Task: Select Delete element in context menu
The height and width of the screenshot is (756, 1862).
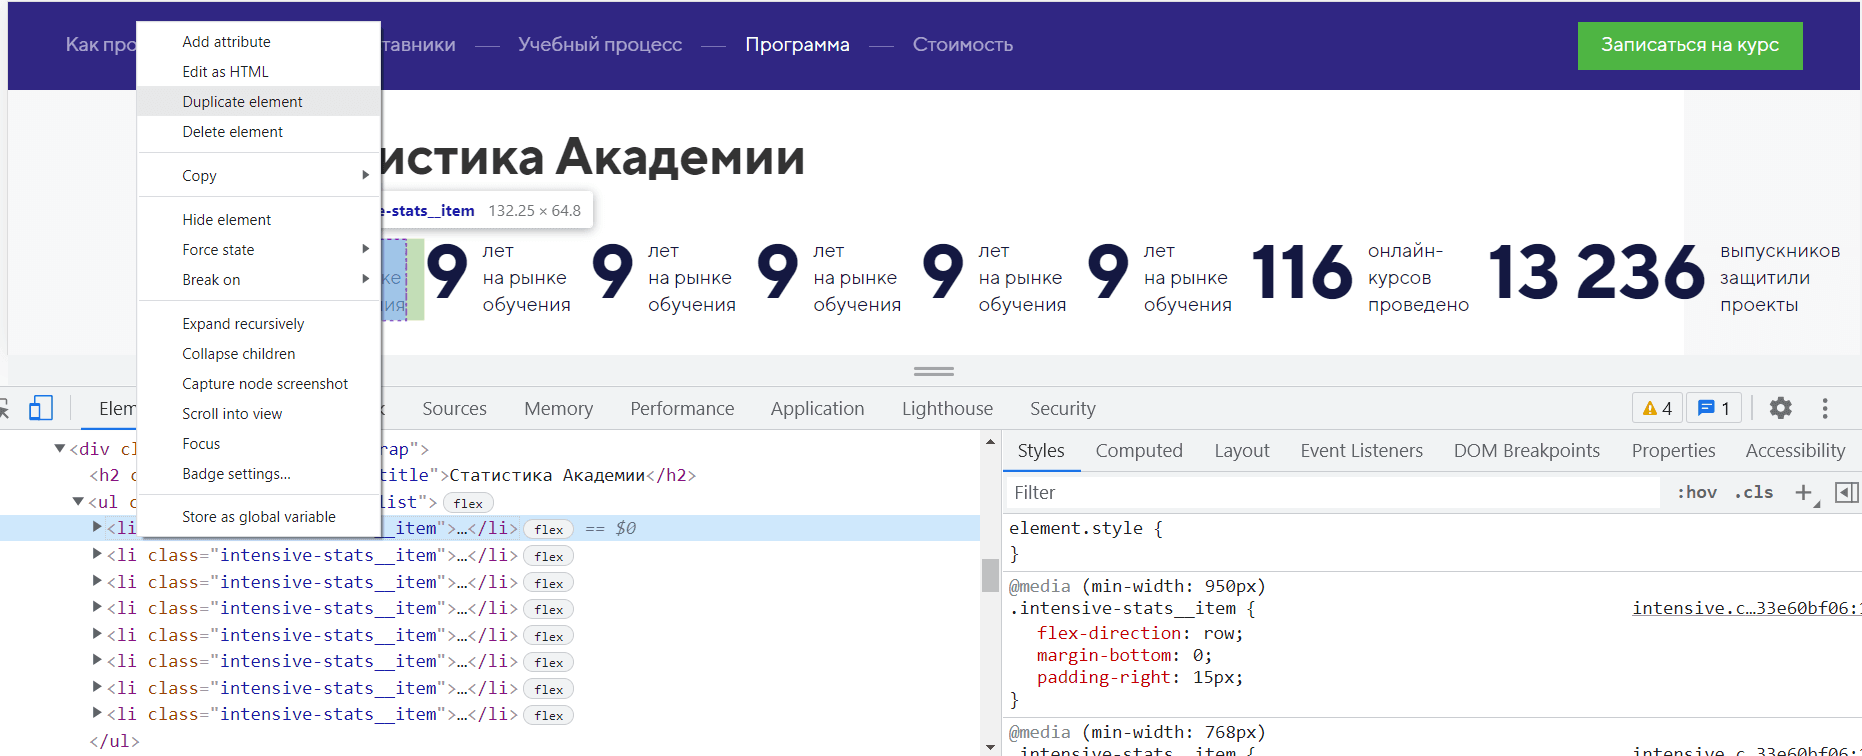Action: (x=259, y=131)
